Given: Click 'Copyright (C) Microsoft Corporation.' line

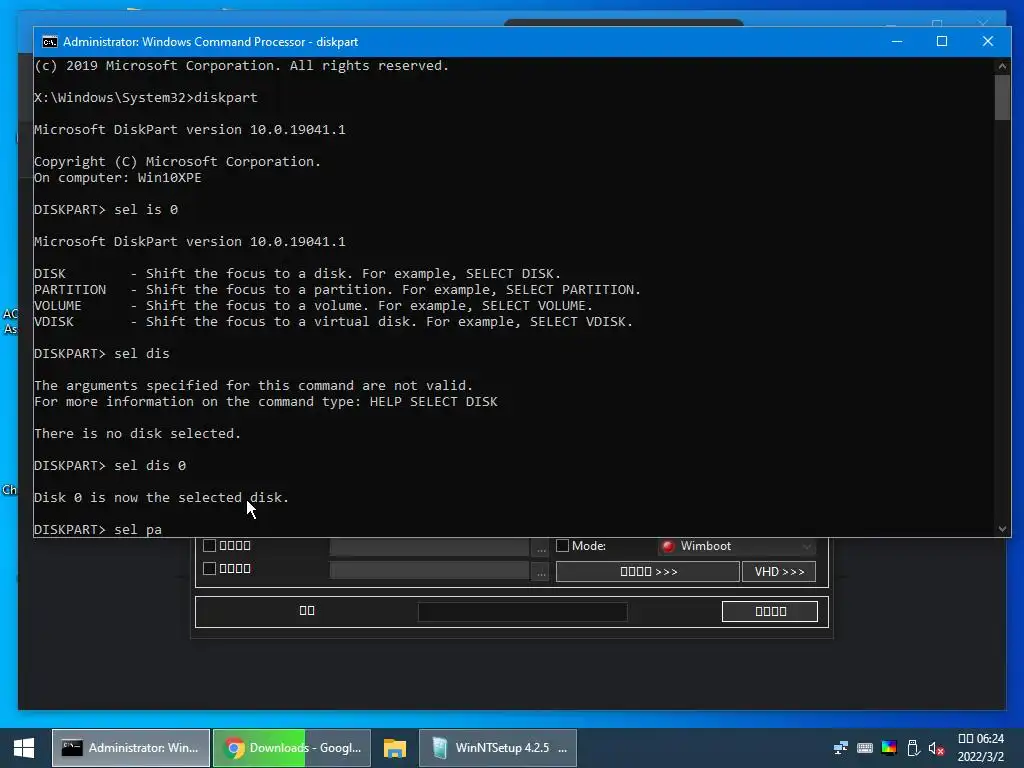Looking at the screenshot, I should tap(178, 162).
